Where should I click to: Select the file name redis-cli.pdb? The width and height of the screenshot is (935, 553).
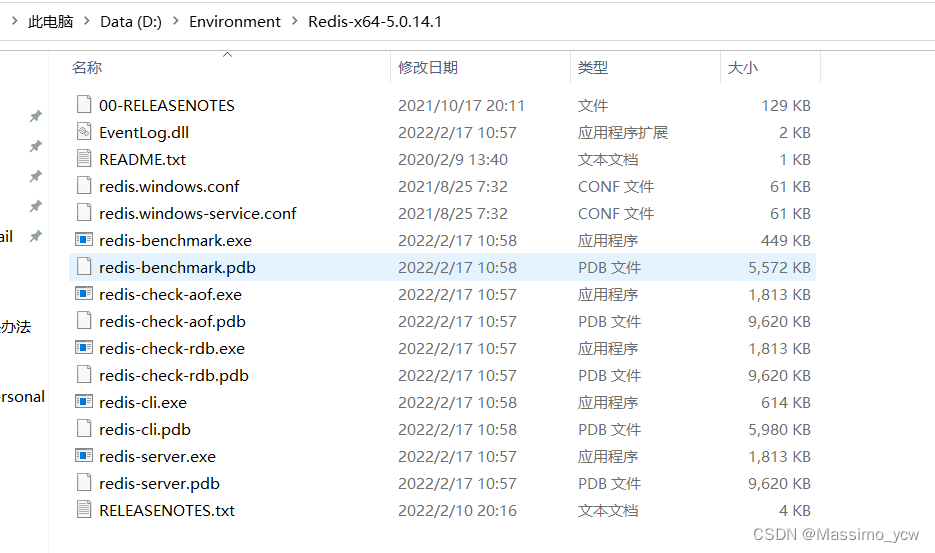[x=144, y=430]
